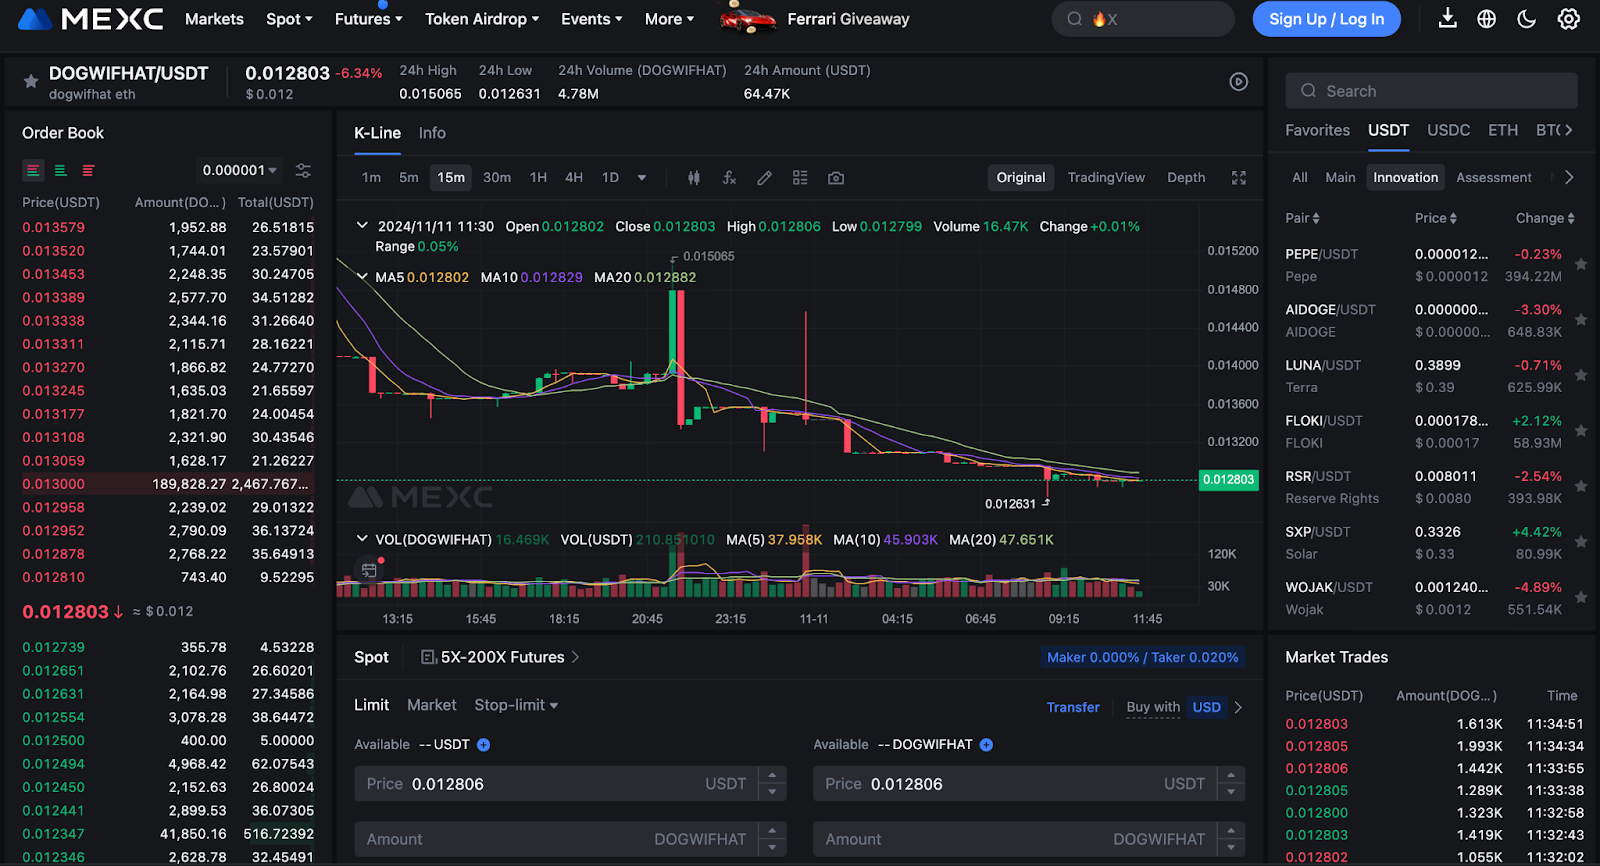The image size is (1600, 866).
Task: Open language globe settings
Action: click(x=1487, y=19)
